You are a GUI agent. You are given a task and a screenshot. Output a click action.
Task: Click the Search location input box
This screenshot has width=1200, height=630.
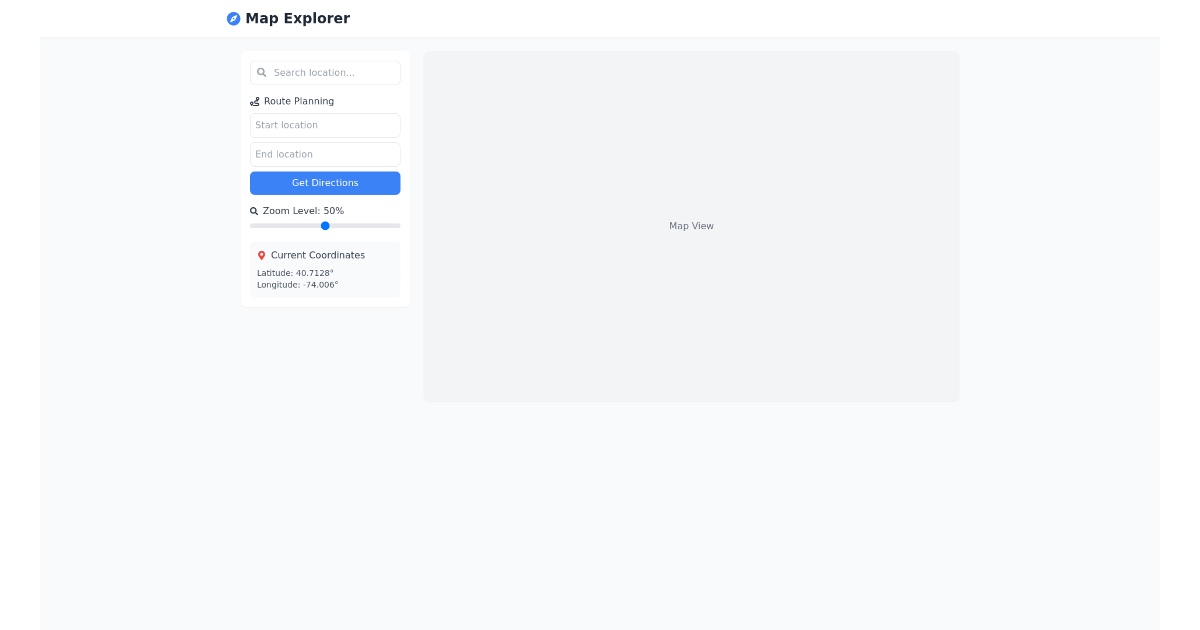click(325, 72)
